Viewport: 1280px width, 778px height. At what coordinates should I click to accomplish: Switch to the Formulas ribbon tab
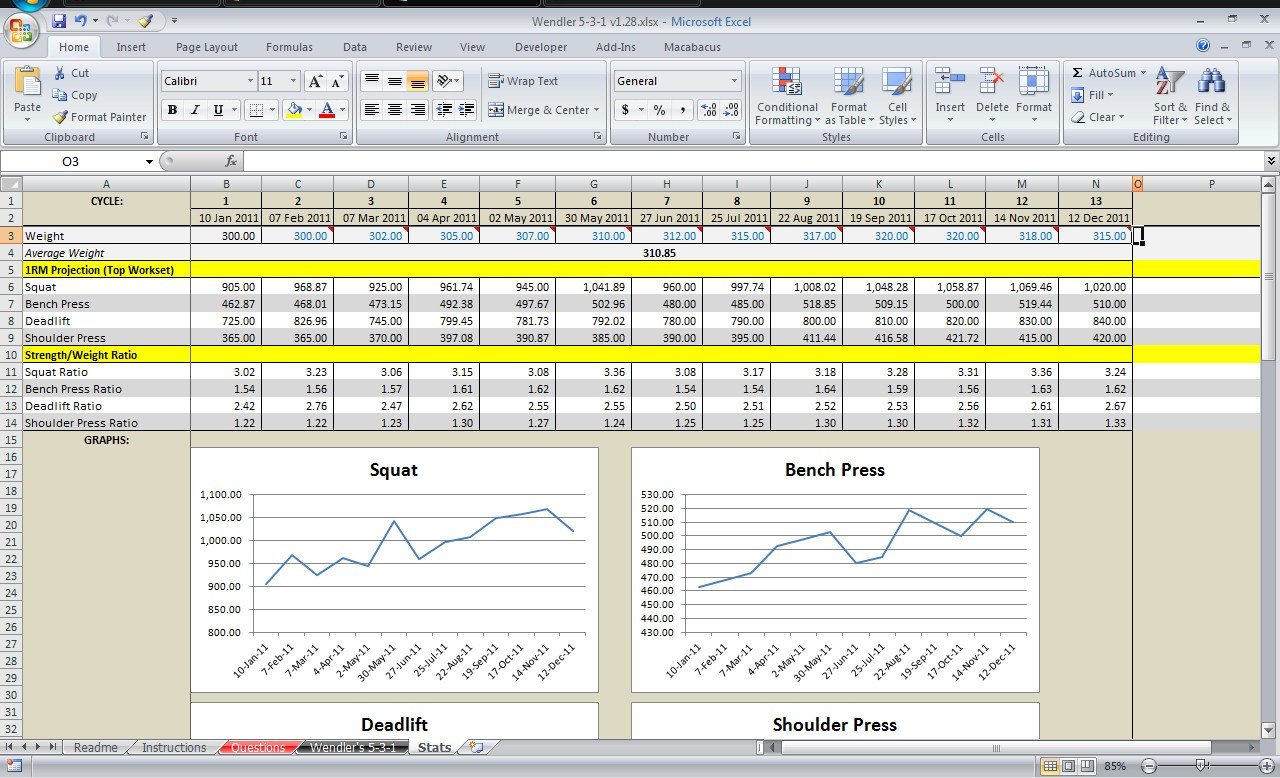tap(289, 47)
